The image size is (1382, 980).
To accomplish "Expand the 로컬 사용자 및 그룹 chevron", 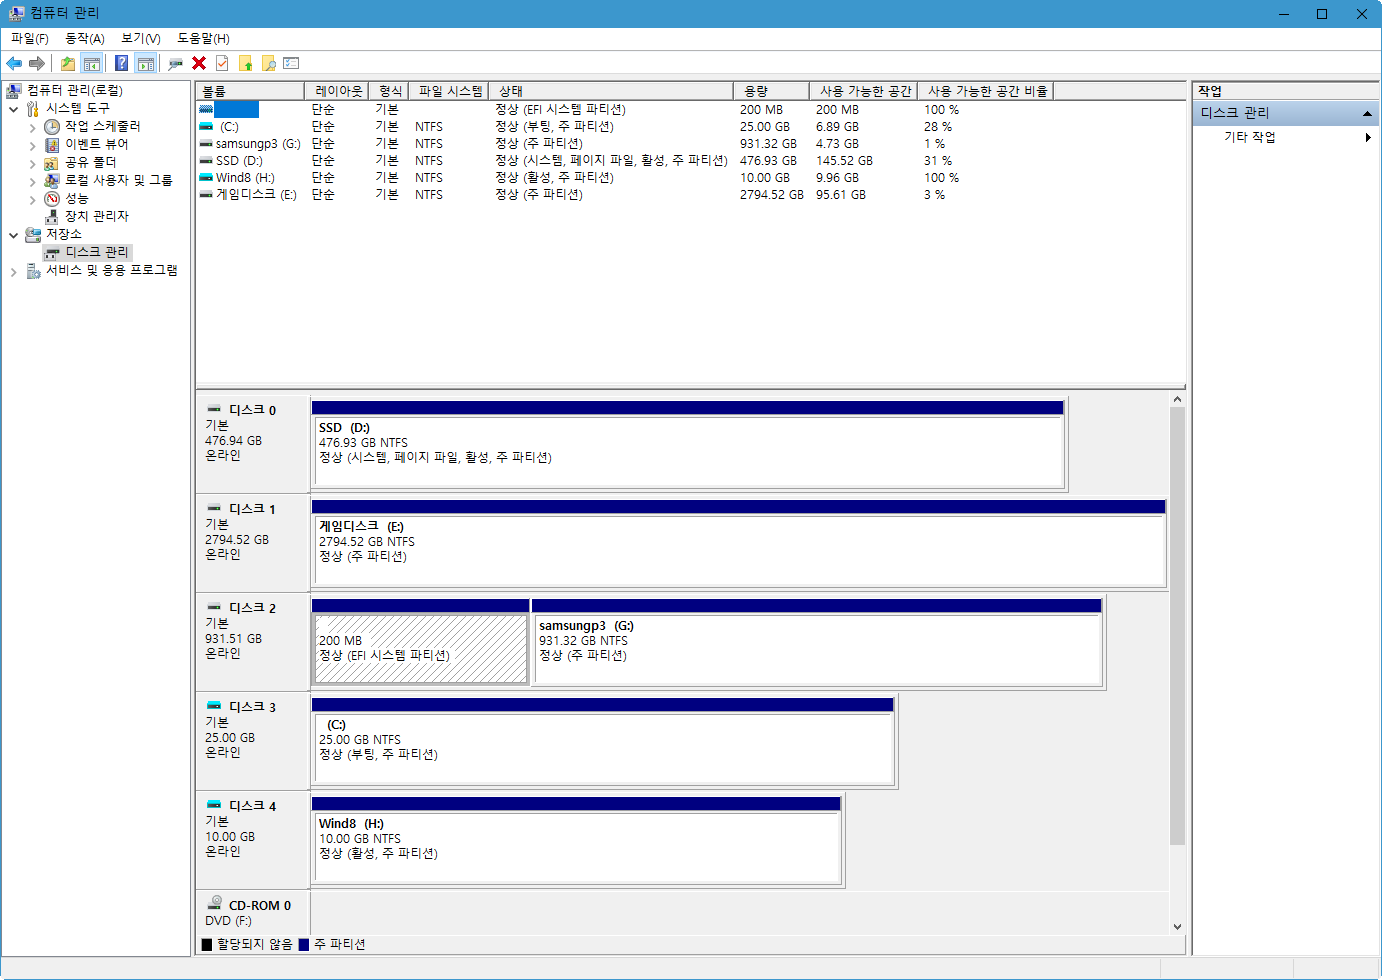I will pos(32,182).
